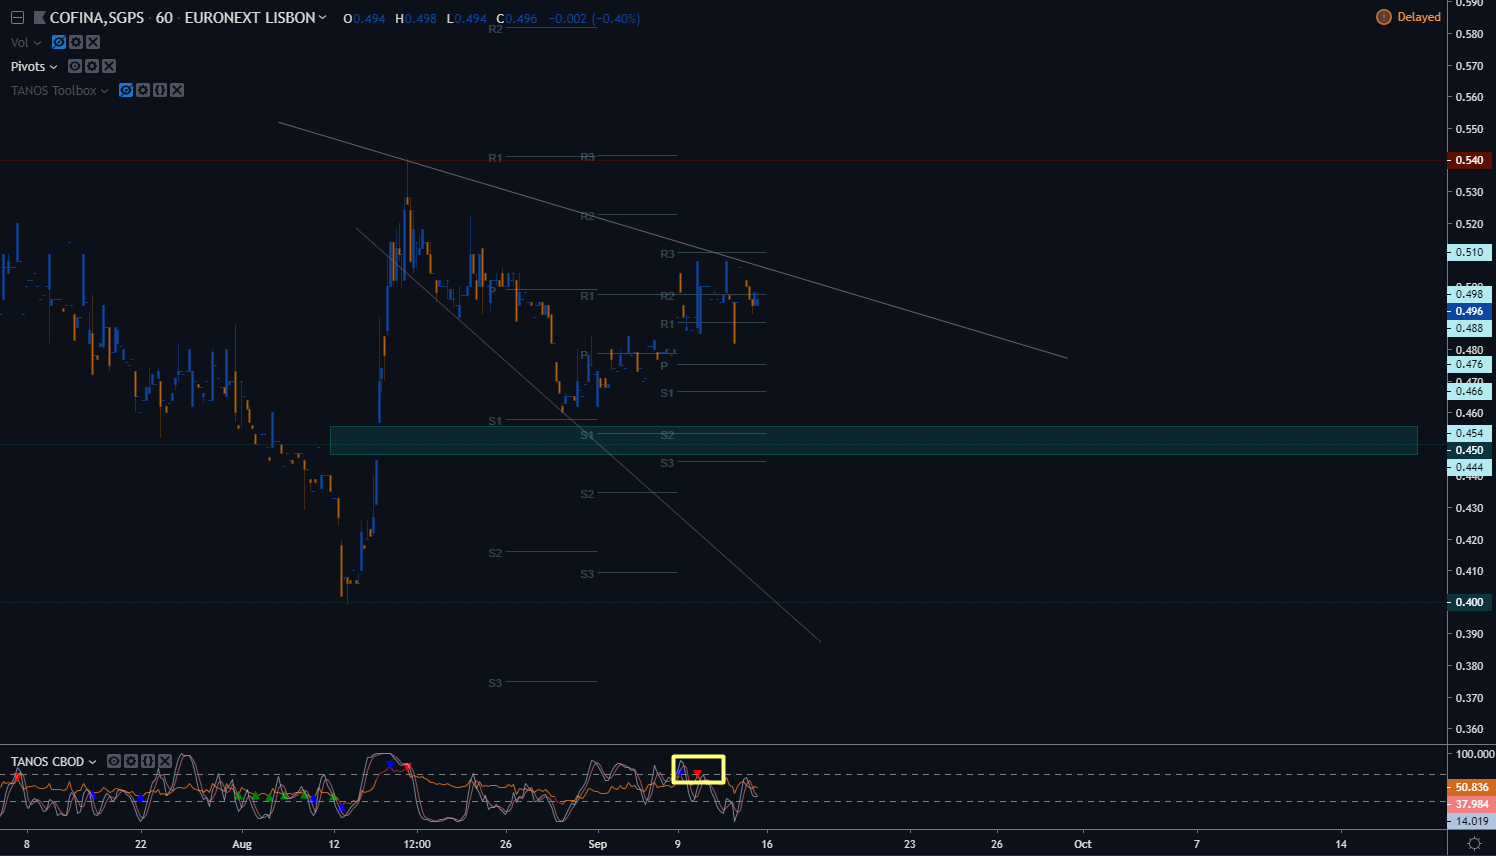
Task: Click the 0.400 horizontal line price label
Action: point(1469,602)
